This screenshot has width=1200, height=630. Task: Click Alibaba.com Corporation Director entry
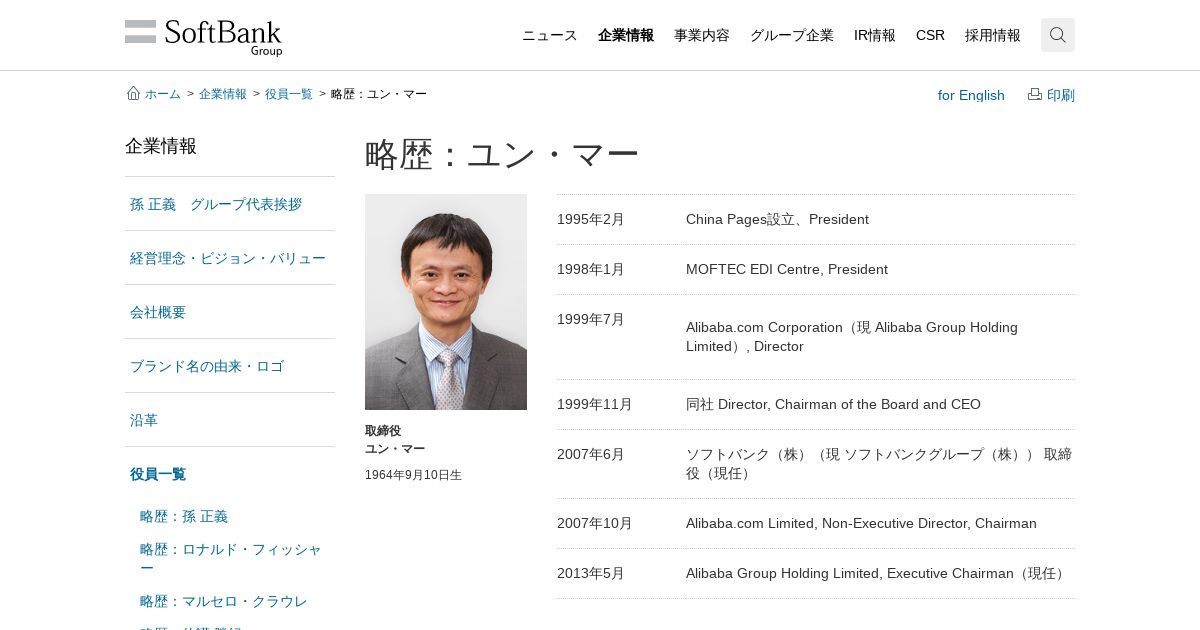[x=852, y=337]
